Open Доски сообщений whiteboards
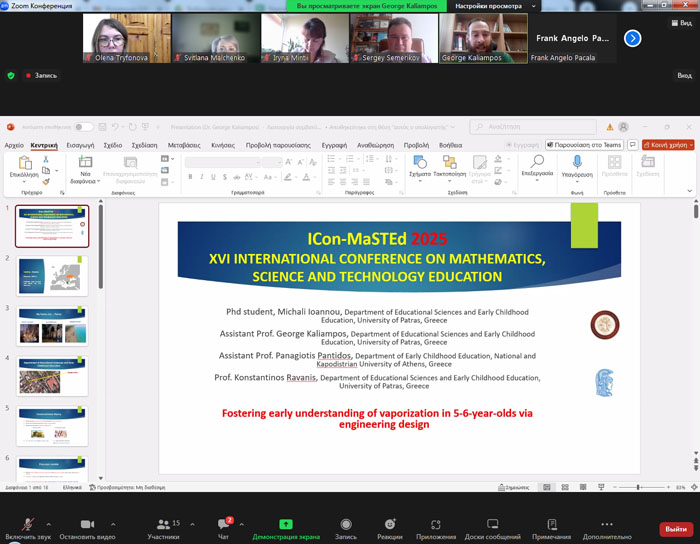The height and width of the screenshot is (544, 700). pos(492,524)
